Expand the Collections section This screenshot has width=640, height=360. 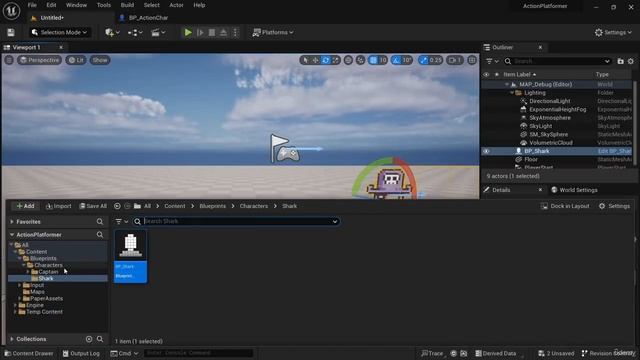coord(12,339)
